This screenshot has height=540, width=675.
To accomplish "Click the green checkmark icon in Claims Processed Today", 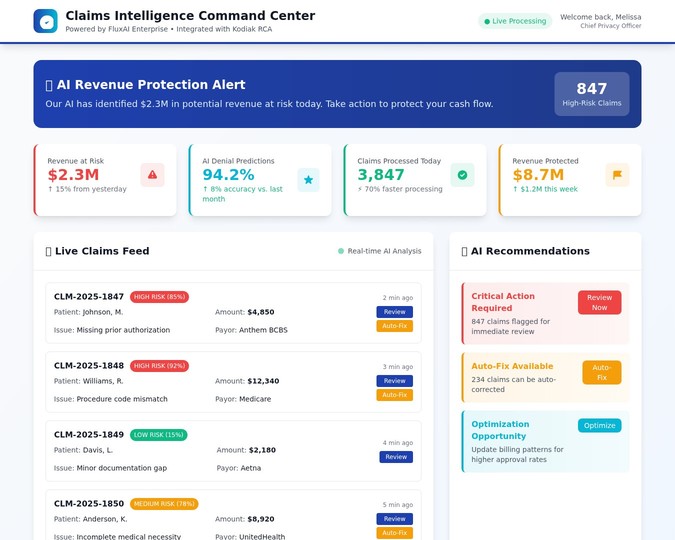I will click(462, 175).
